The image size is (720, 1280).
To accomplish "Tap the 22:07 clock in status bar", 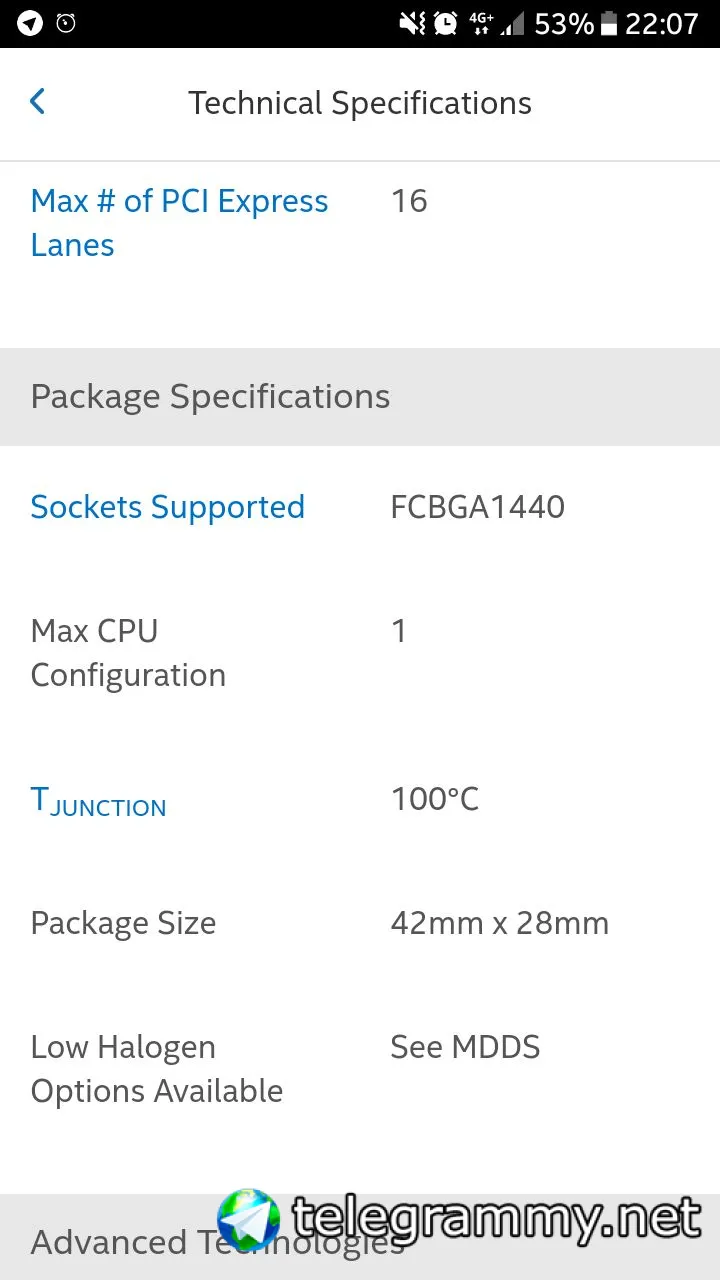I will coord(661,23).
